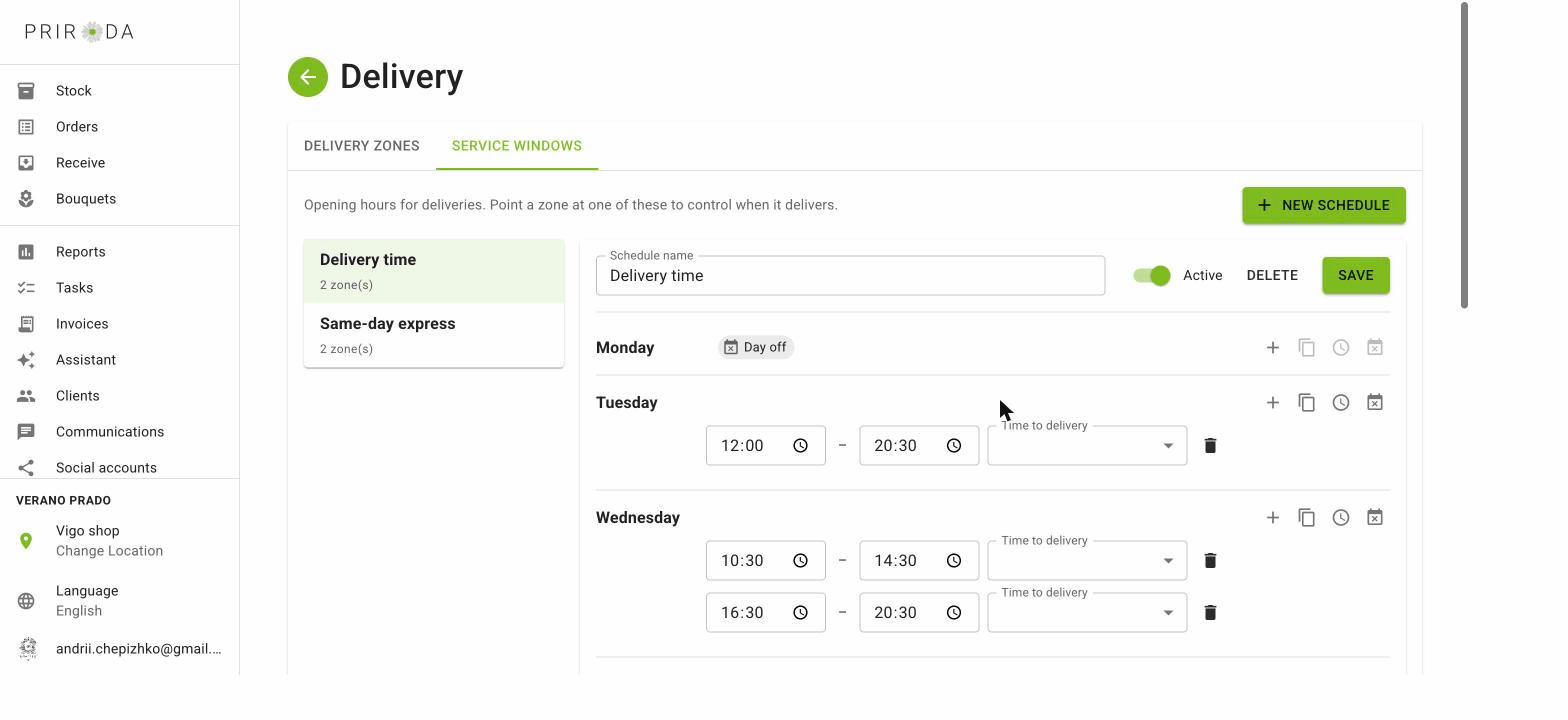Toggle the Active schedule switch

coord(1152,276)
